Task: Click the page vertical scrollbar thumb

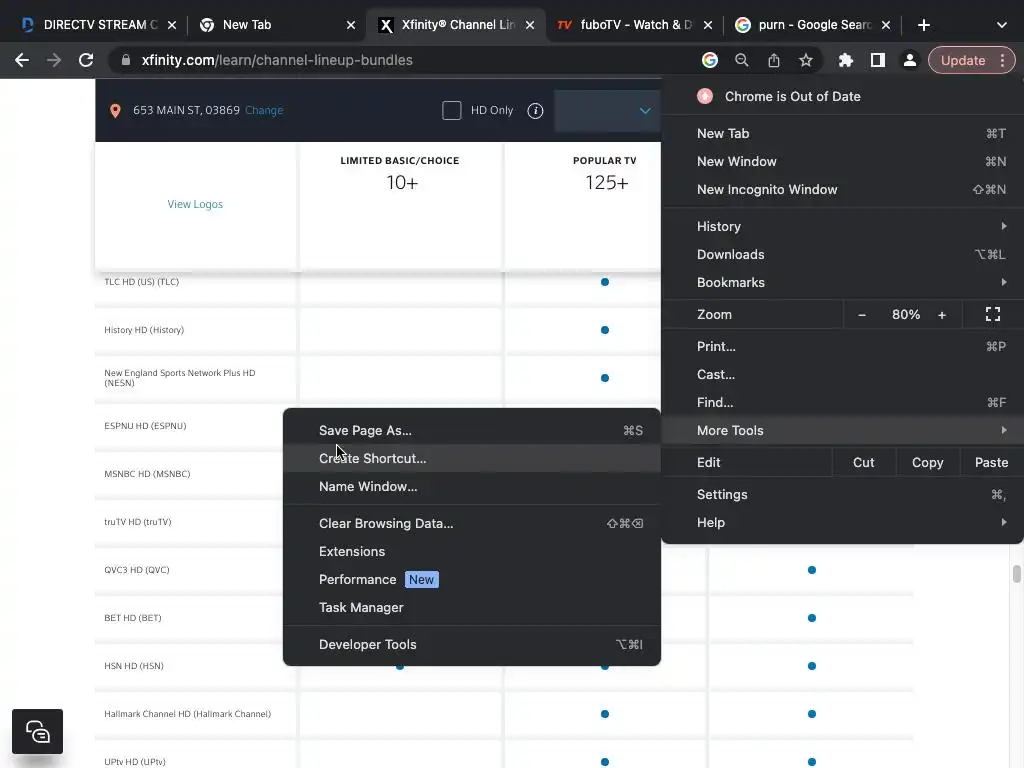Action: 1016,574
